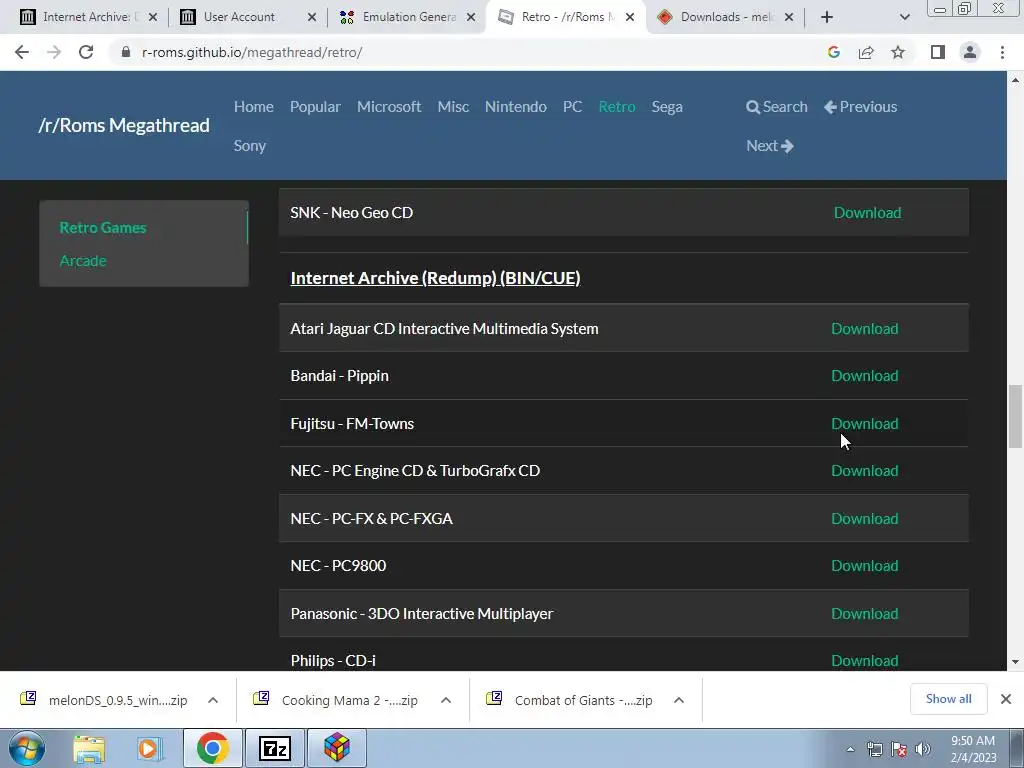This screenshot has height=768, width=1024.
Task: Expand the tab search chevron
Action: pyautogui.click(x=904, y=17)
